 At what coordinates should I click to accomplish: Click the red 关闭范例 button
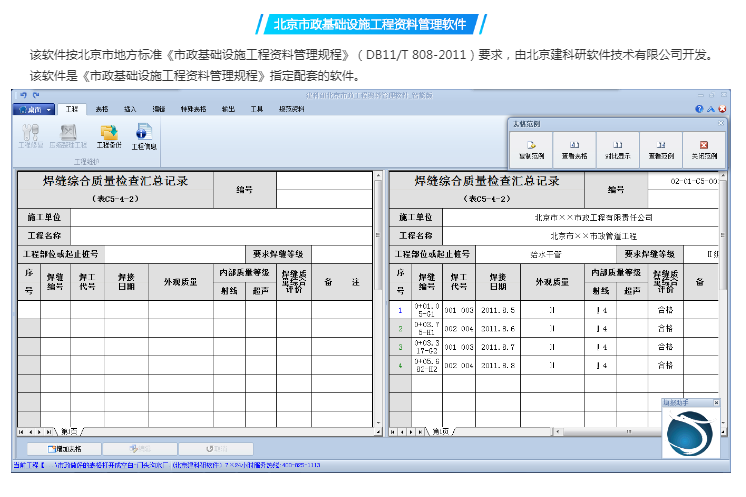[704, 150]
